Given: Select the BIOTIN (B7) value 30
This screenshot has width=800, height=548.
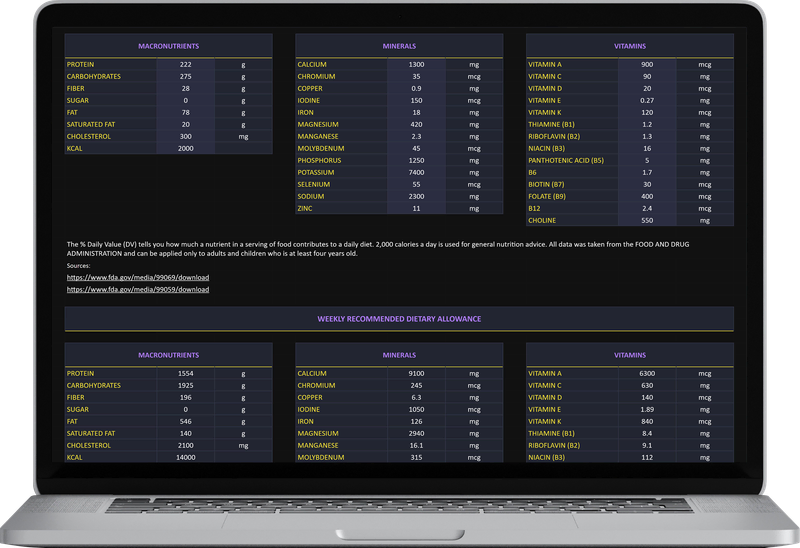Looking at the screenshot, I should click(x=647, y=184).
